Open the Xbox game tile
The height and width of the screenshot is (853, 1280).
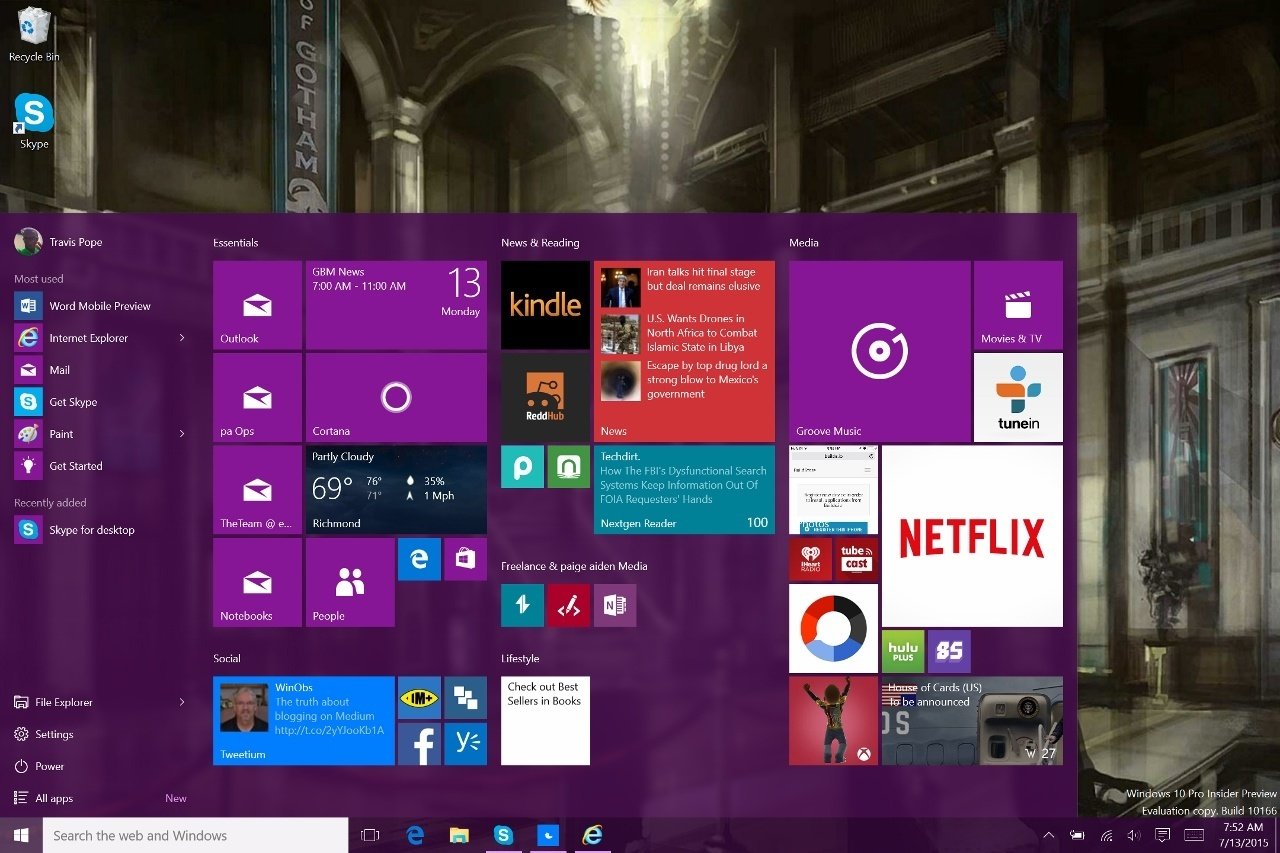[833, 721]
